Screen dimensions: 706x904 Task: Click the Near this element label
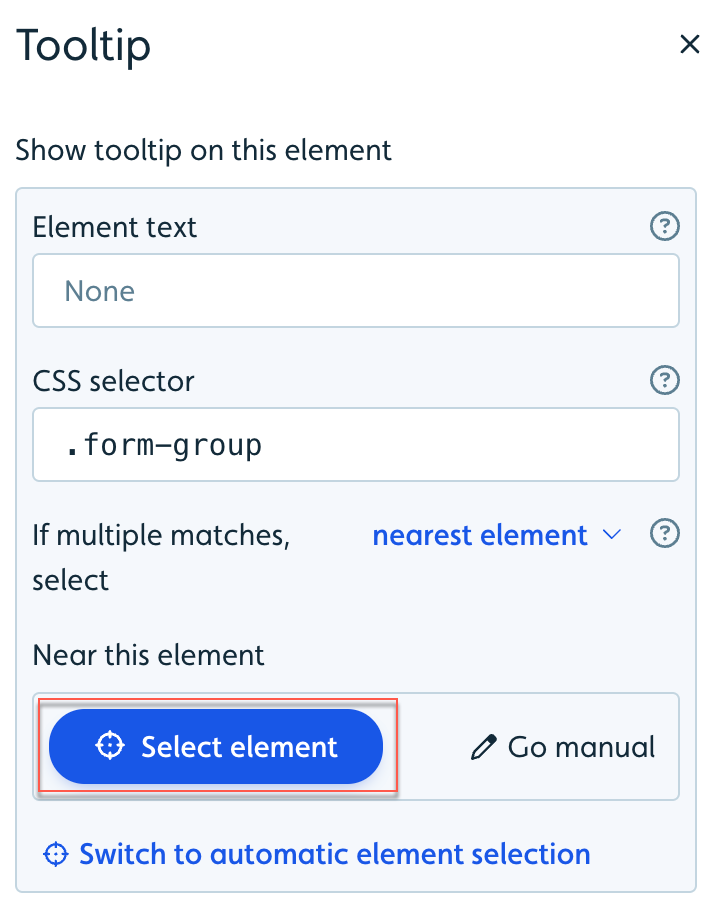pyautogui.click(x=149, y=655)
